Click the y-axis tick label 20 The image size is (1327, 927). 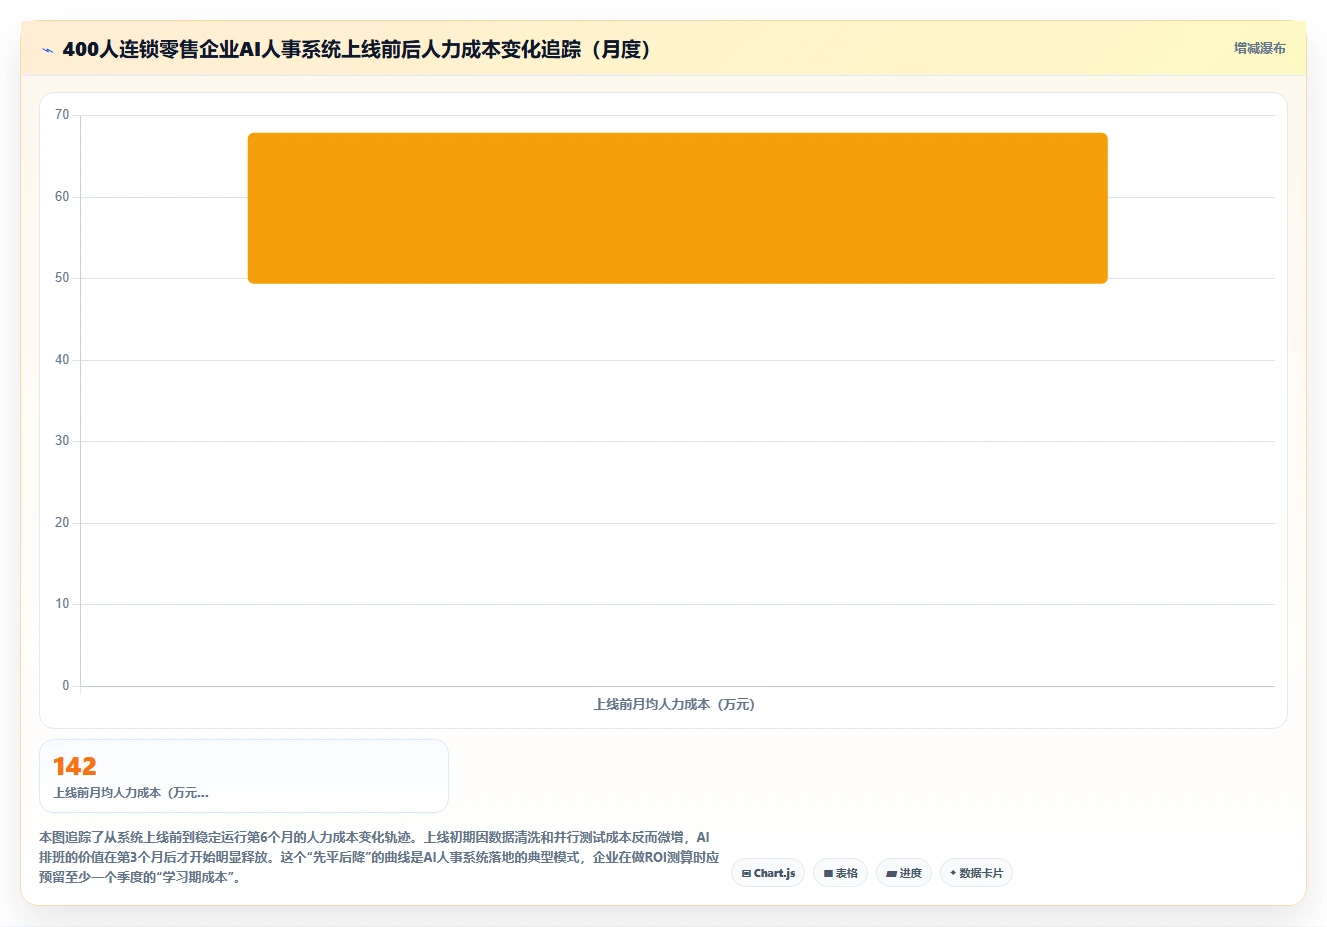click(62, 523)
